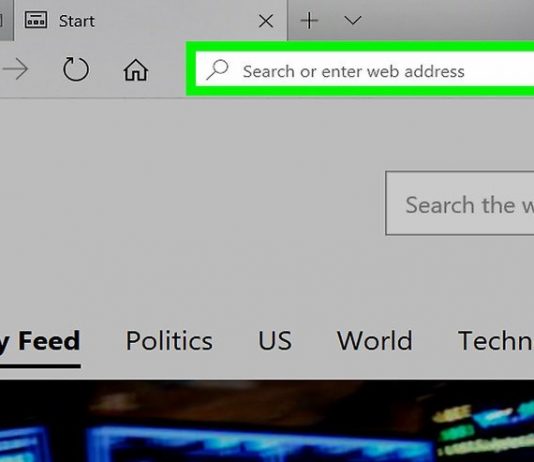Viewport: 534px width, 462px height.
Task: Open the US news category
Action: pos(275,341)
